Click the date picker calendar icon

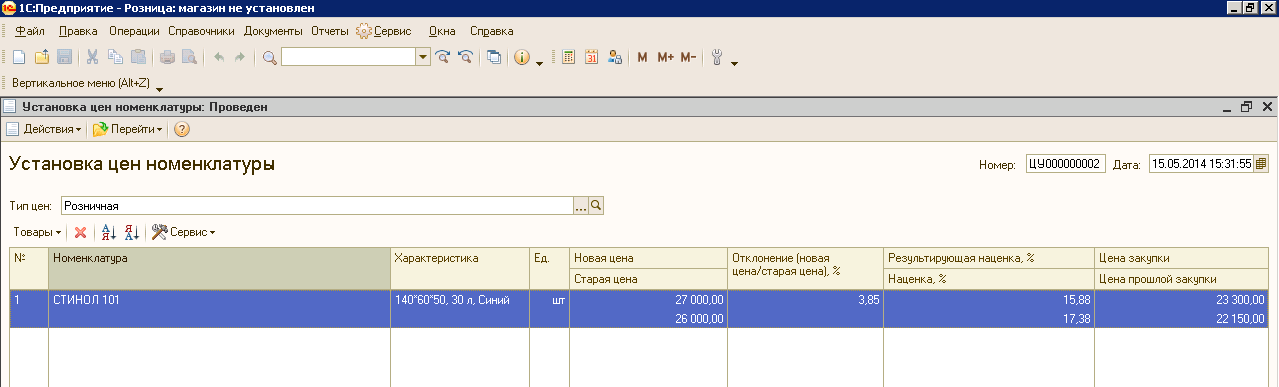point(1262,163)
